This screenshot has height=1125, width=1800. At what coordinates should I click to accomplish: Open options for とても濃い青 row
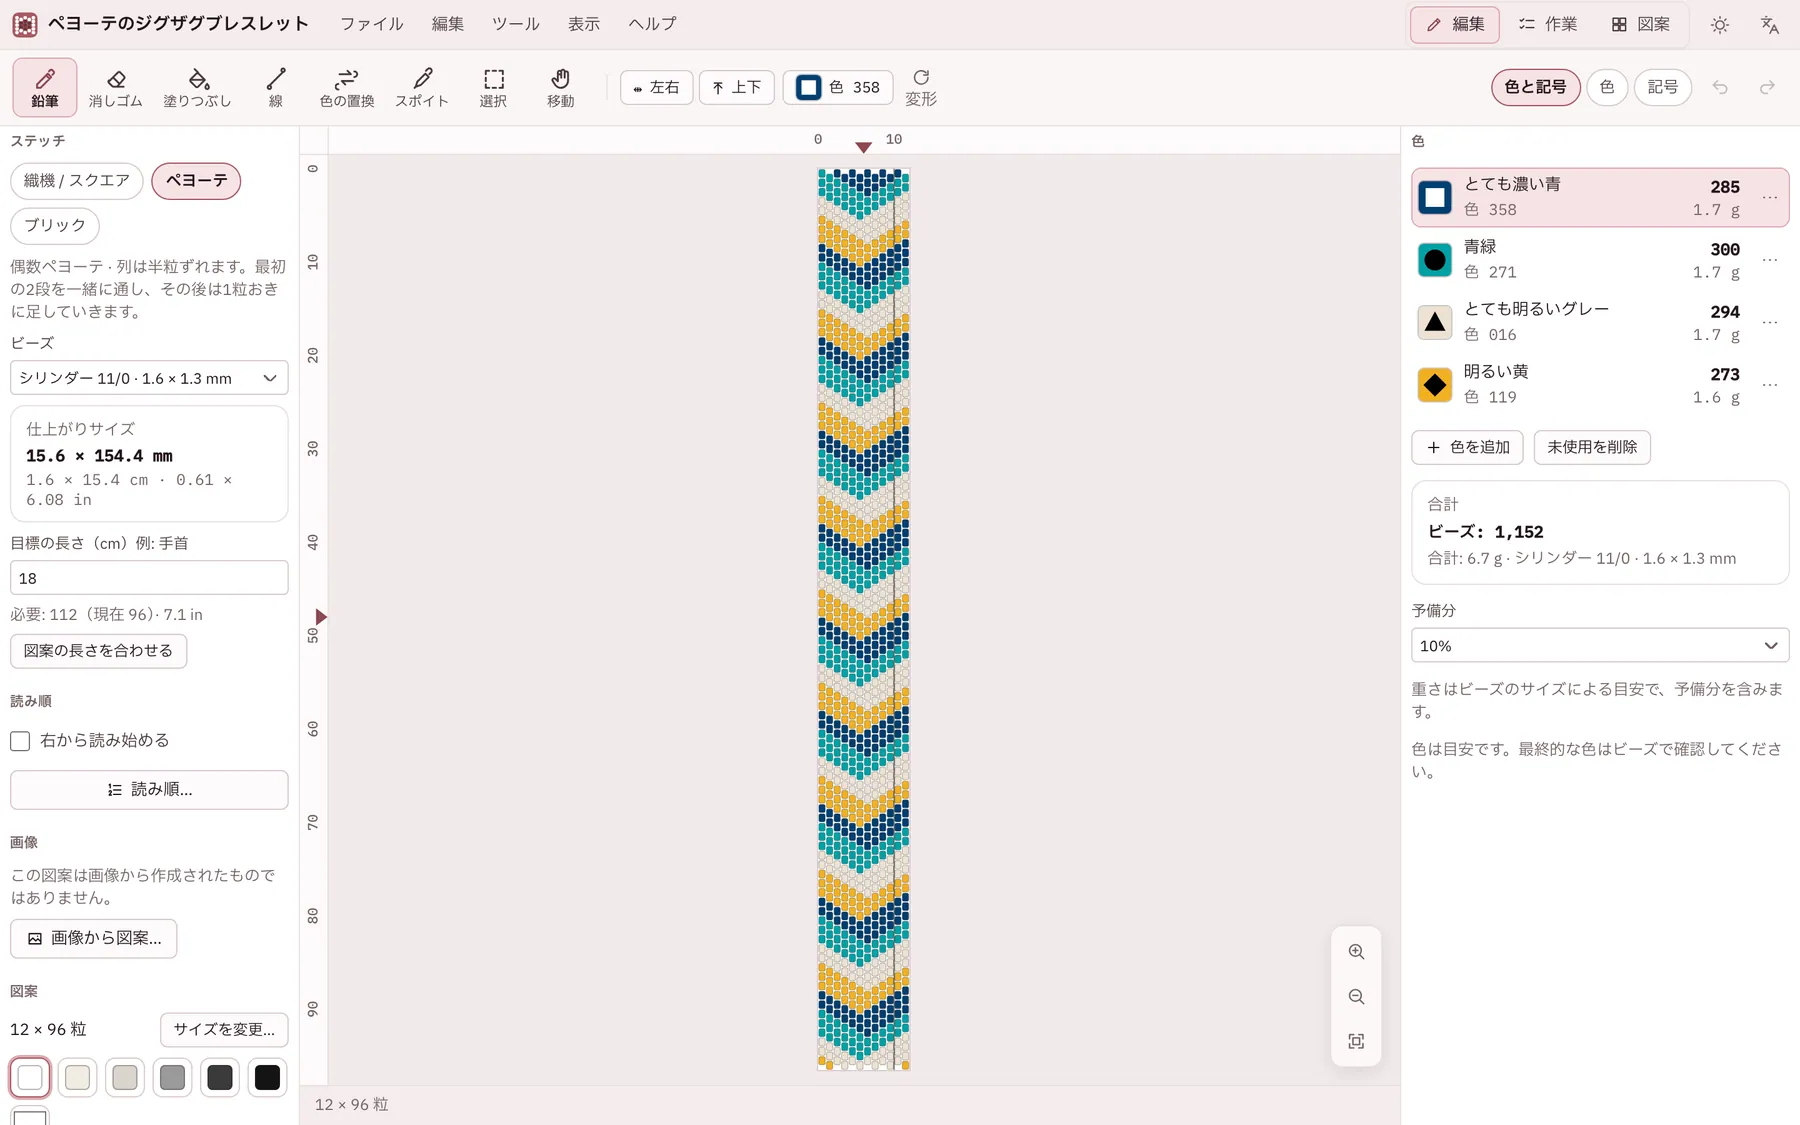(1770, 197)
